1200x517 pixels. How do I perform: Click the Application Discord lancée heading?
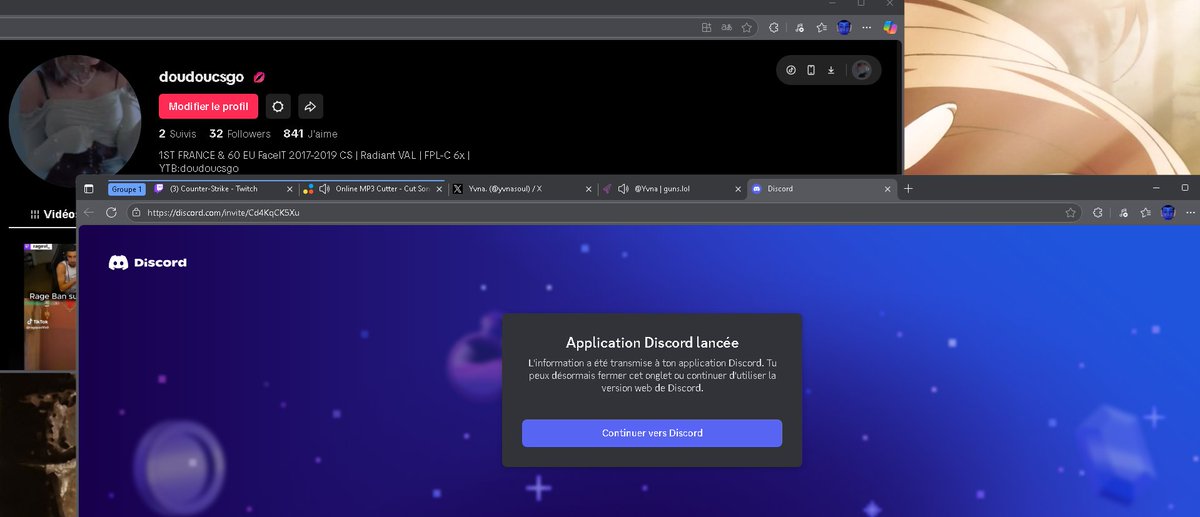click(x=652, y=342)
